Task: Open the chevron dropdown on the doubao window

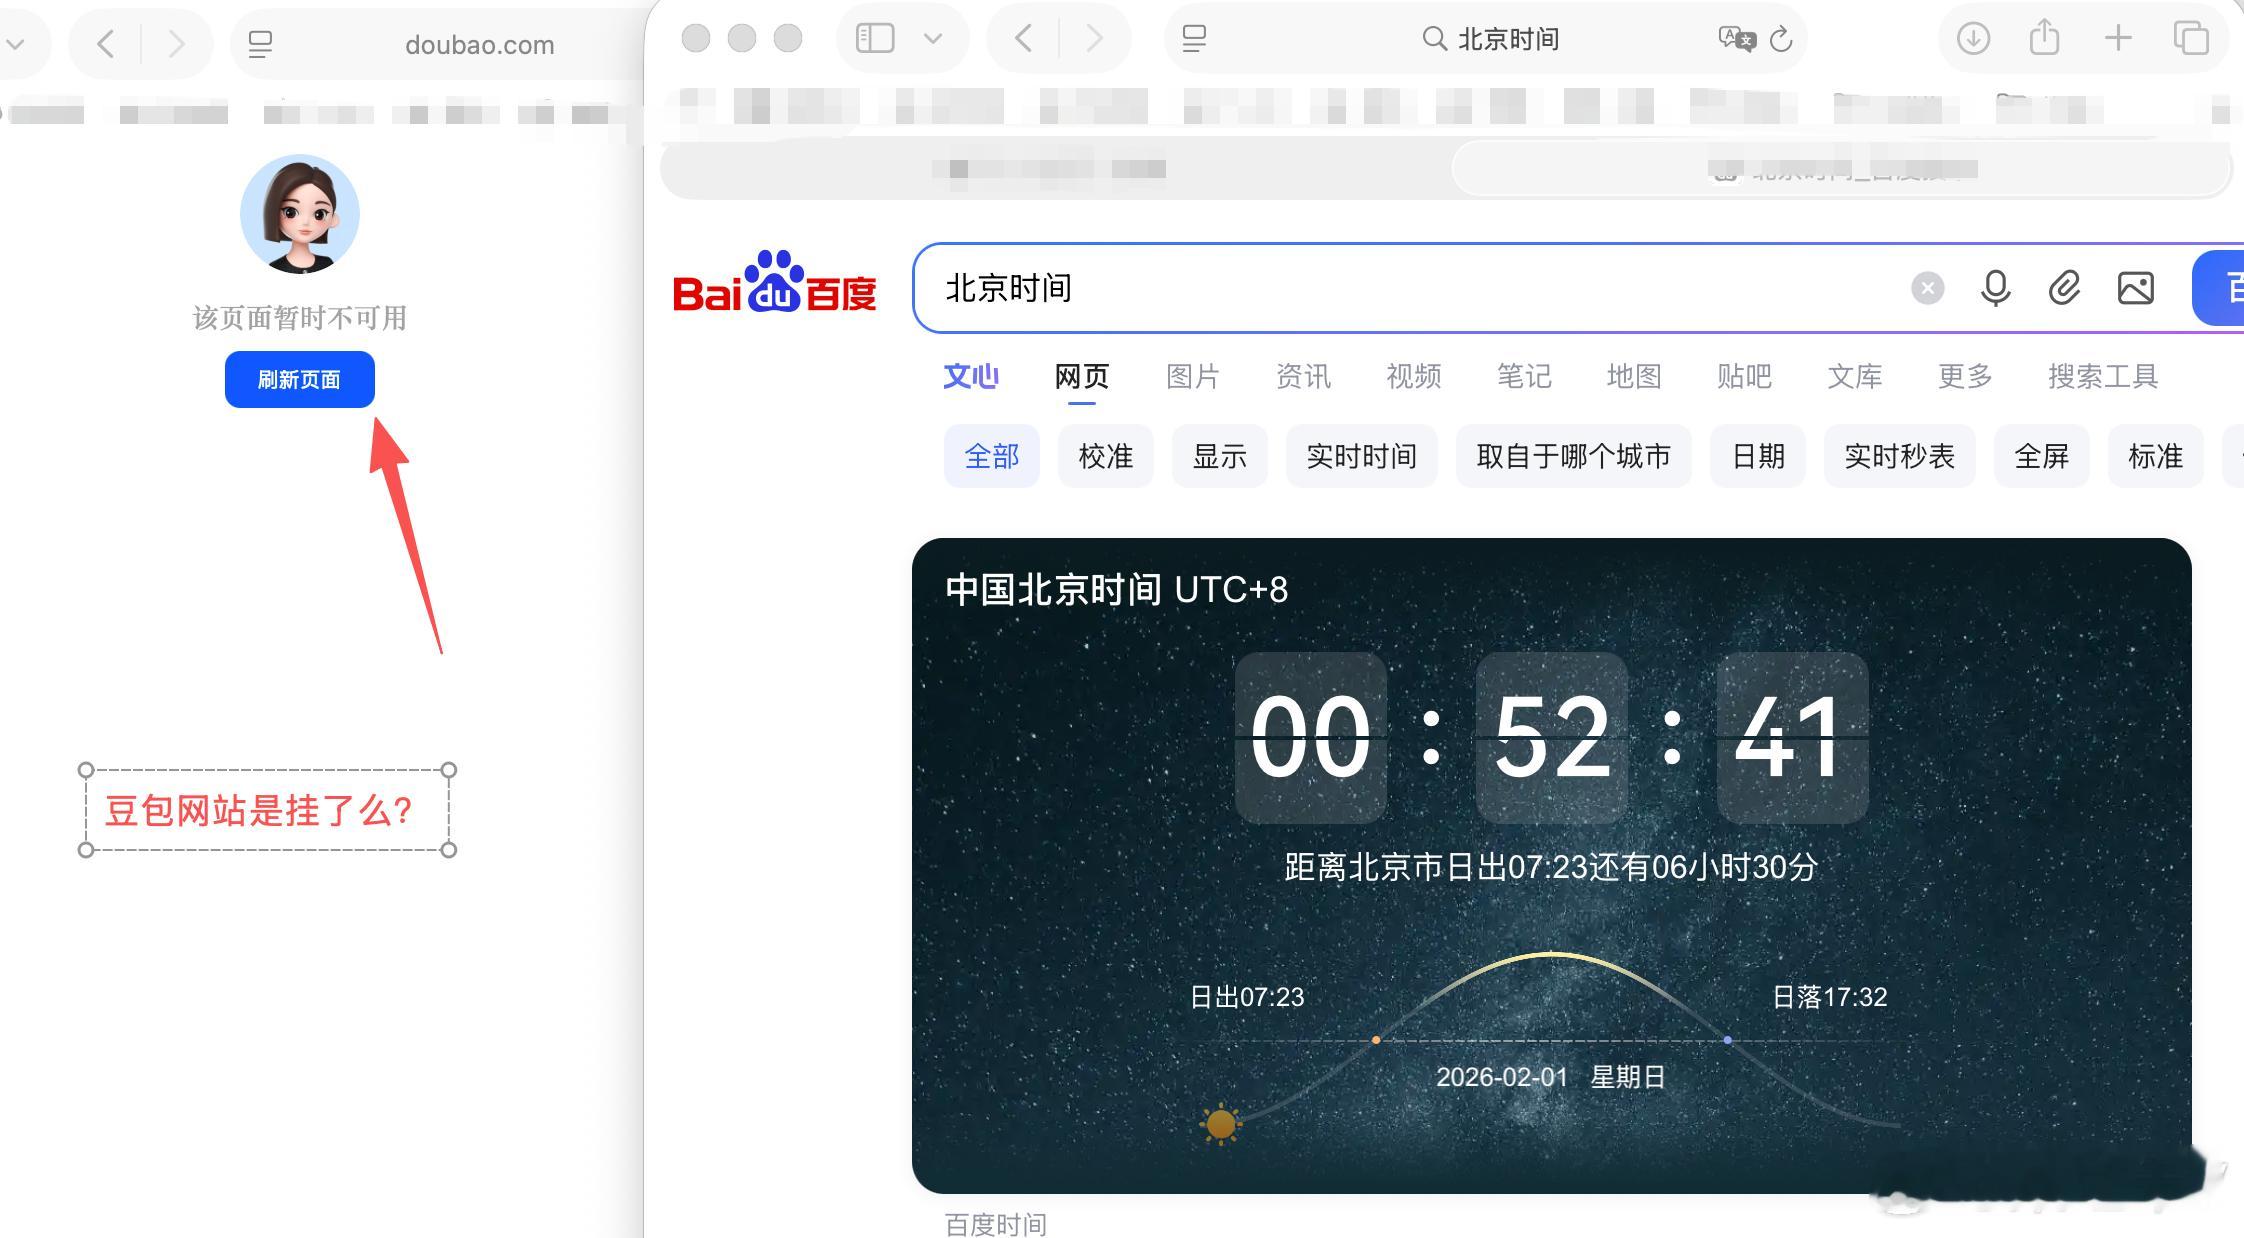Action: pyautogui.click(x=14, y=44)
